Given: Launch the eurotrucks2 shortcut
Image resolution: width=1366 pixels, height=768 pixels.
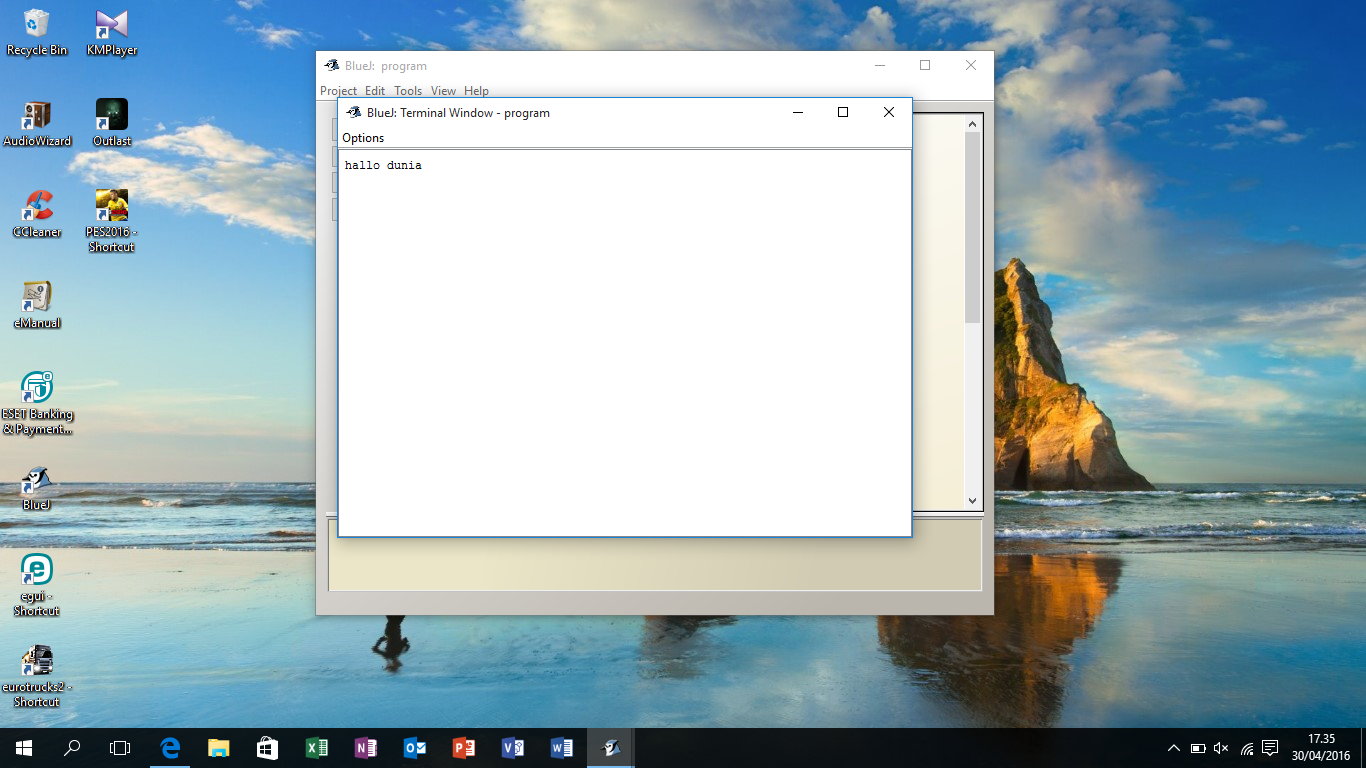Looking at the screenshot, I should [x=36, y=660].
